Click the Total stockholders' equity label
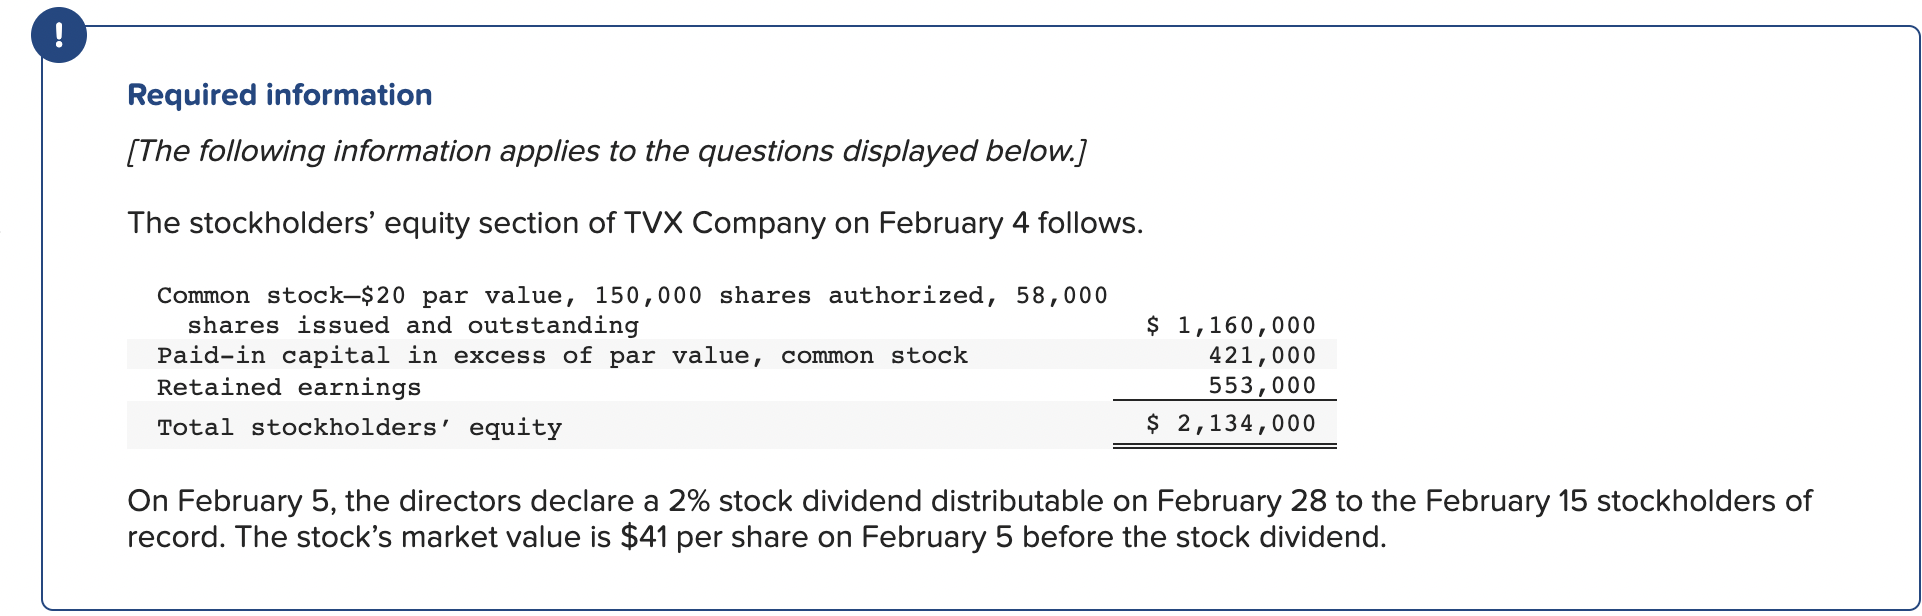Image resolution: width=1922 pixels, height=616 pixels. [x=359, y=427]
